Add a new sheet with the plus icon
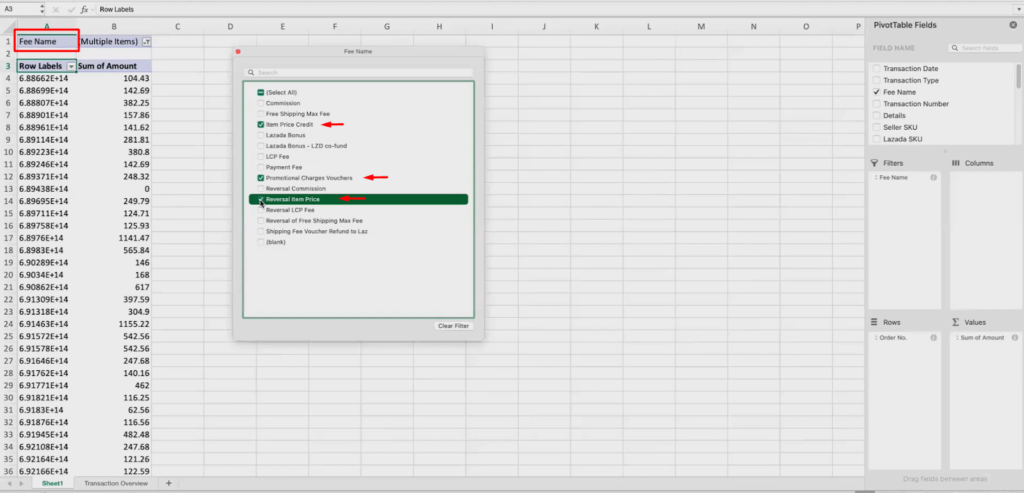 click(168, 483)
